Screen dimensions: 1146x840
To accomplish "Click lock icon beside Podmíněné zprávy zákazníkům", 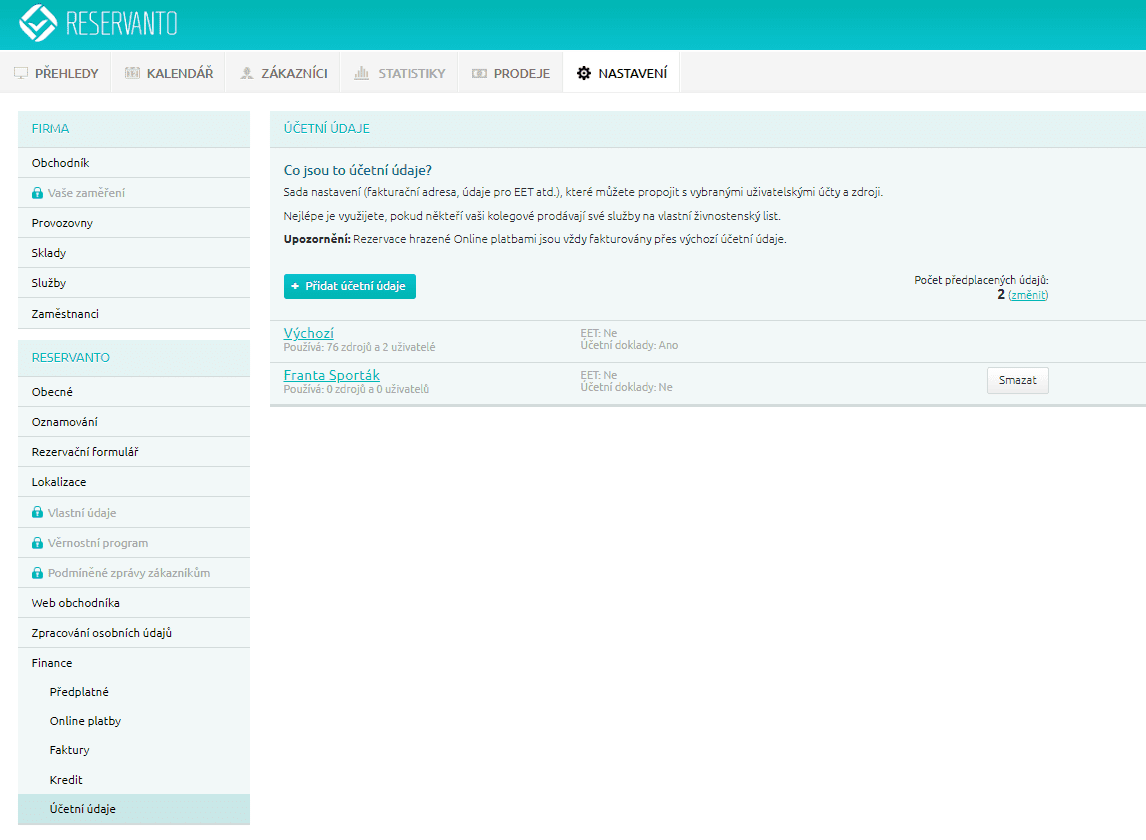I will click(38, 573).
